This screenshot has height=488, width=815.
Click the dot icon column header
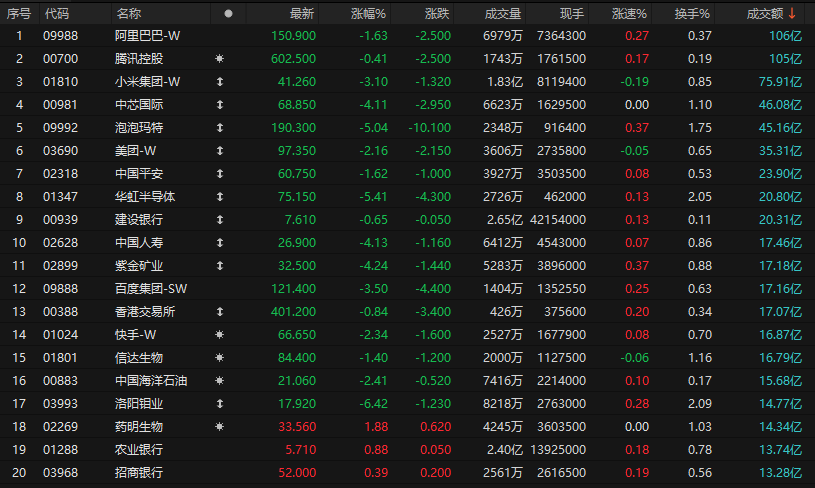coord(229,13)
